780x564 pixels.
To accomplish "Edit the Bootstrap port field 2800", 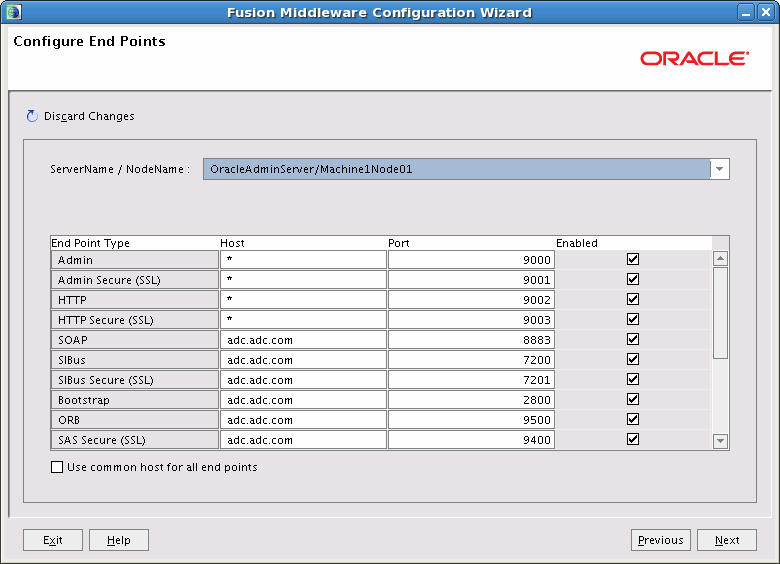I will (471, 400).
